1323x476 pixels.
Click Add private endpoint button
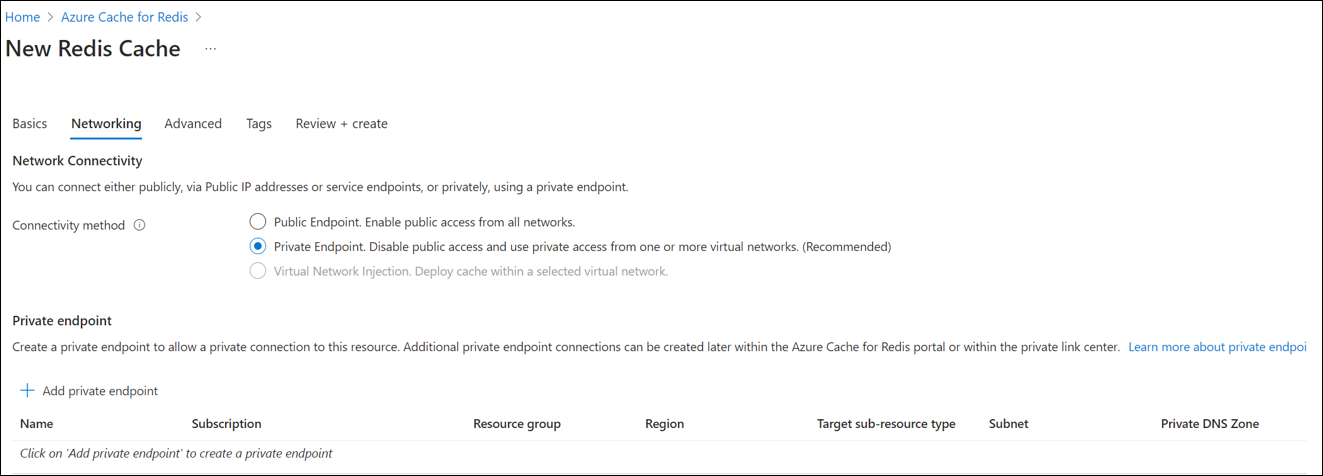coord(99,391)
